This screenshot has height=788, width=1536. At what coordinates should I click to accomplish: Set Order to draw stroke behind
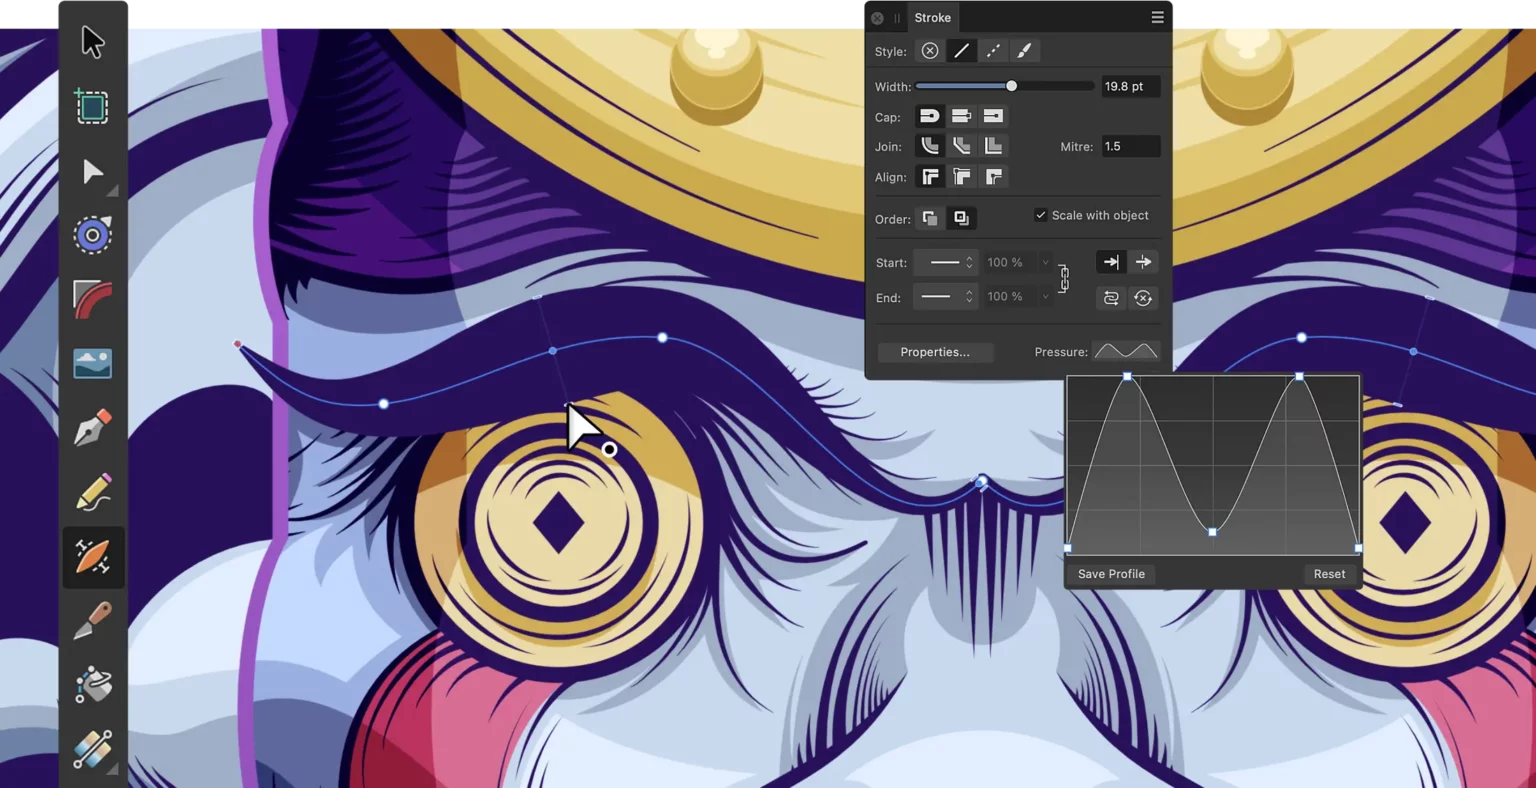tap(930, 219)
